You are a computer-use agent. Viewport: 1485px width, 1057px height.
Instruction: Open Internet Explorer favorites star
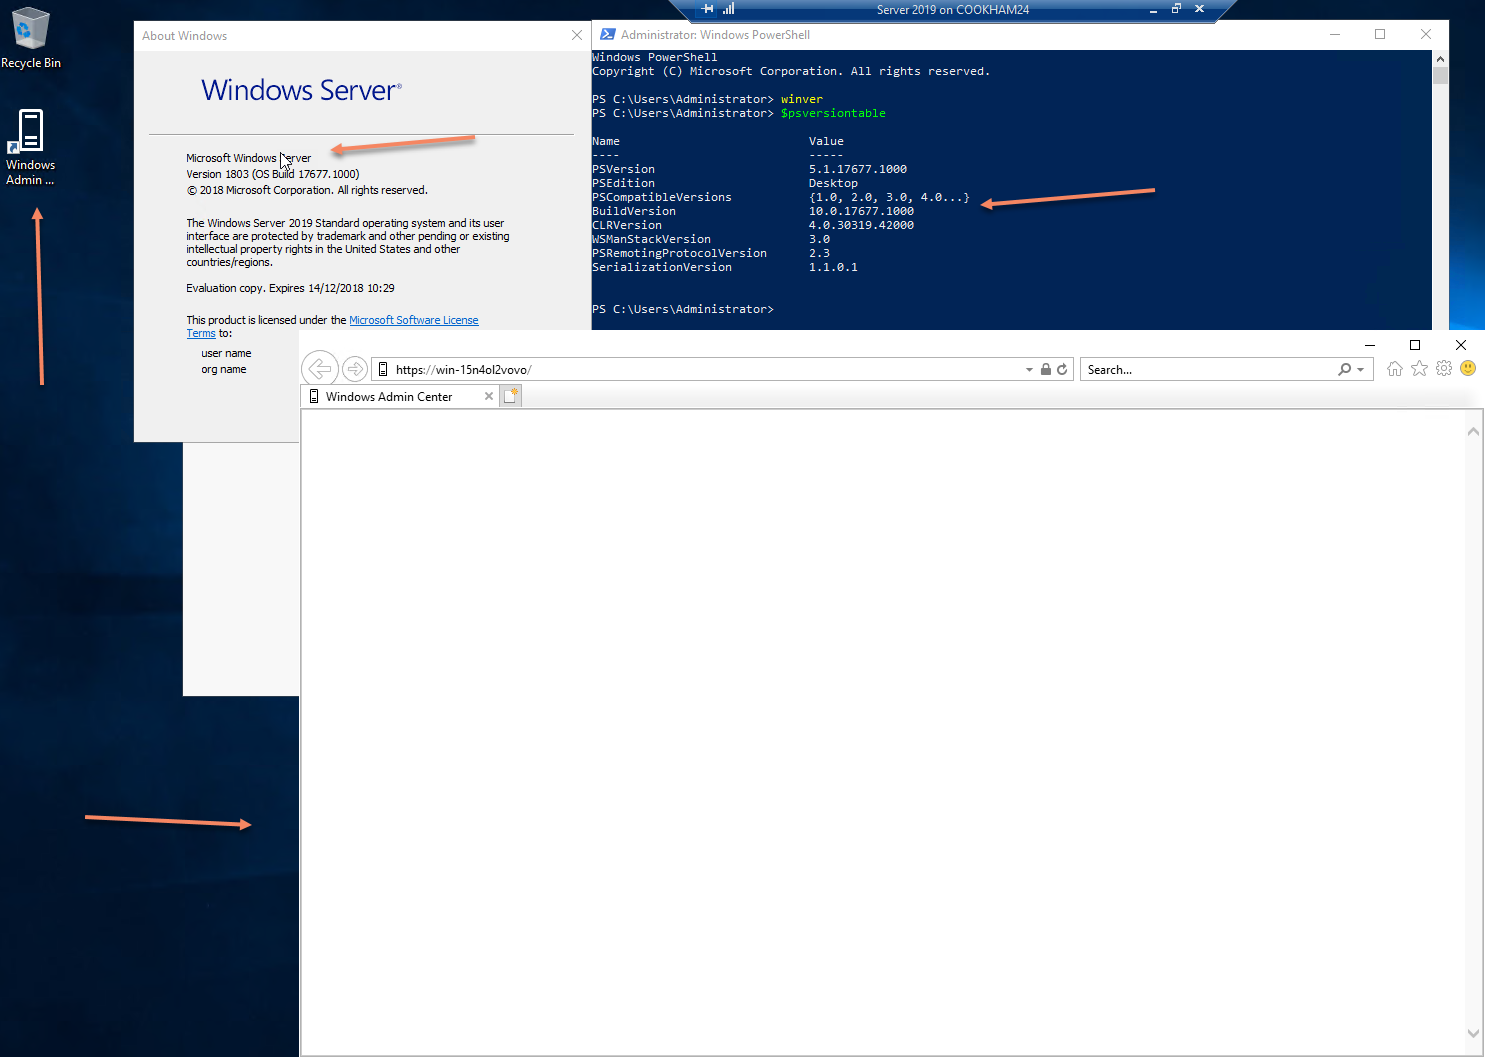pyautogui.click(x=1419, y=368)
